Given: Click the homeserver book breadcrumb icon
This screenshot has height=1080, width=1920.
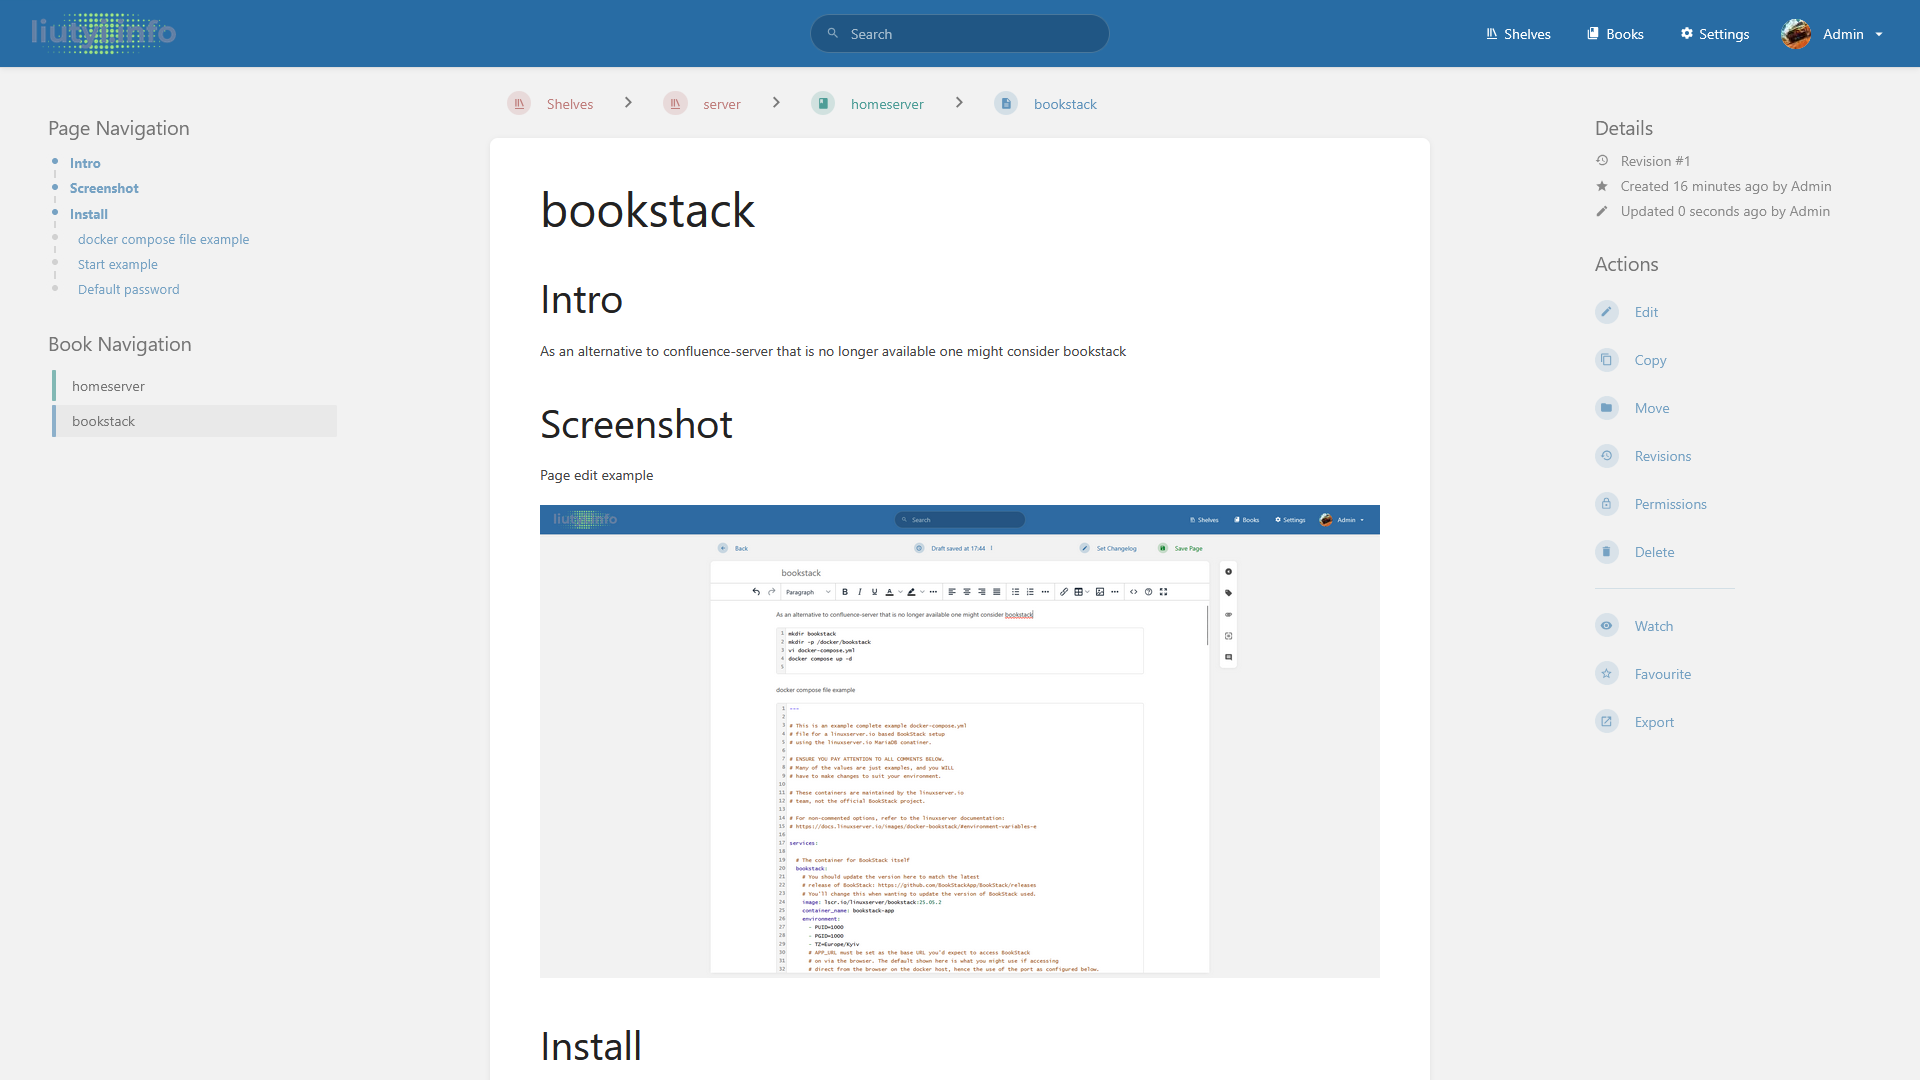Looking at the screenshot, I should 823,104.
